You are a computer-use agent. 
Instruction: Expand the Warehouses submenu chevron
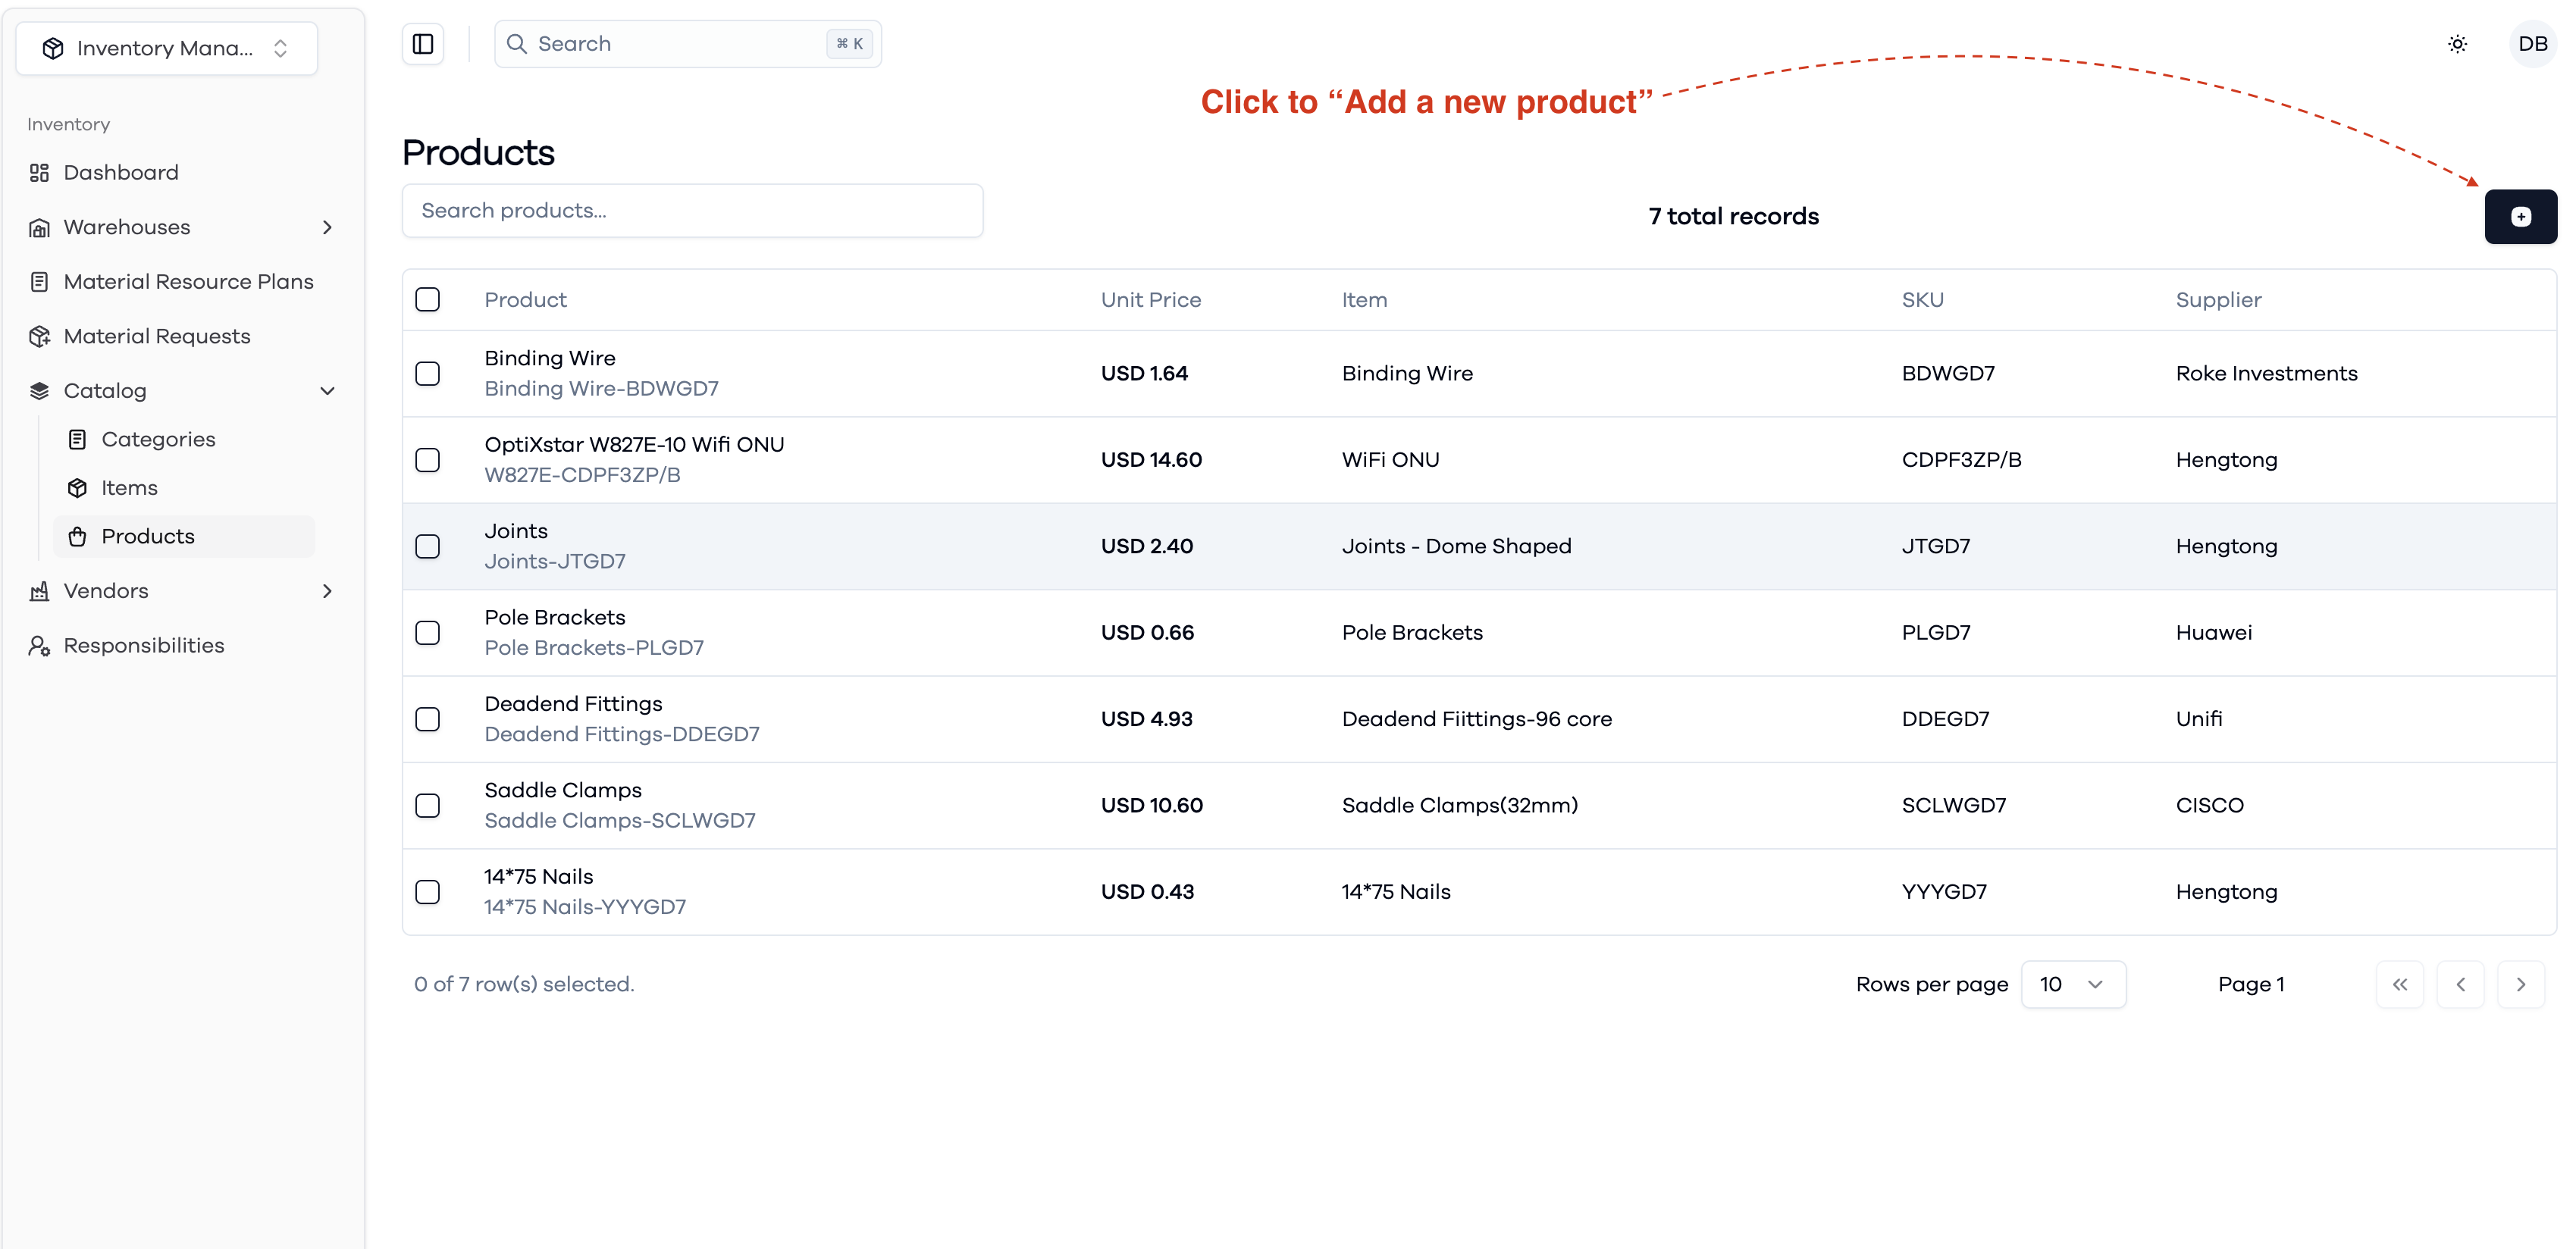click(x=327, y=228)
